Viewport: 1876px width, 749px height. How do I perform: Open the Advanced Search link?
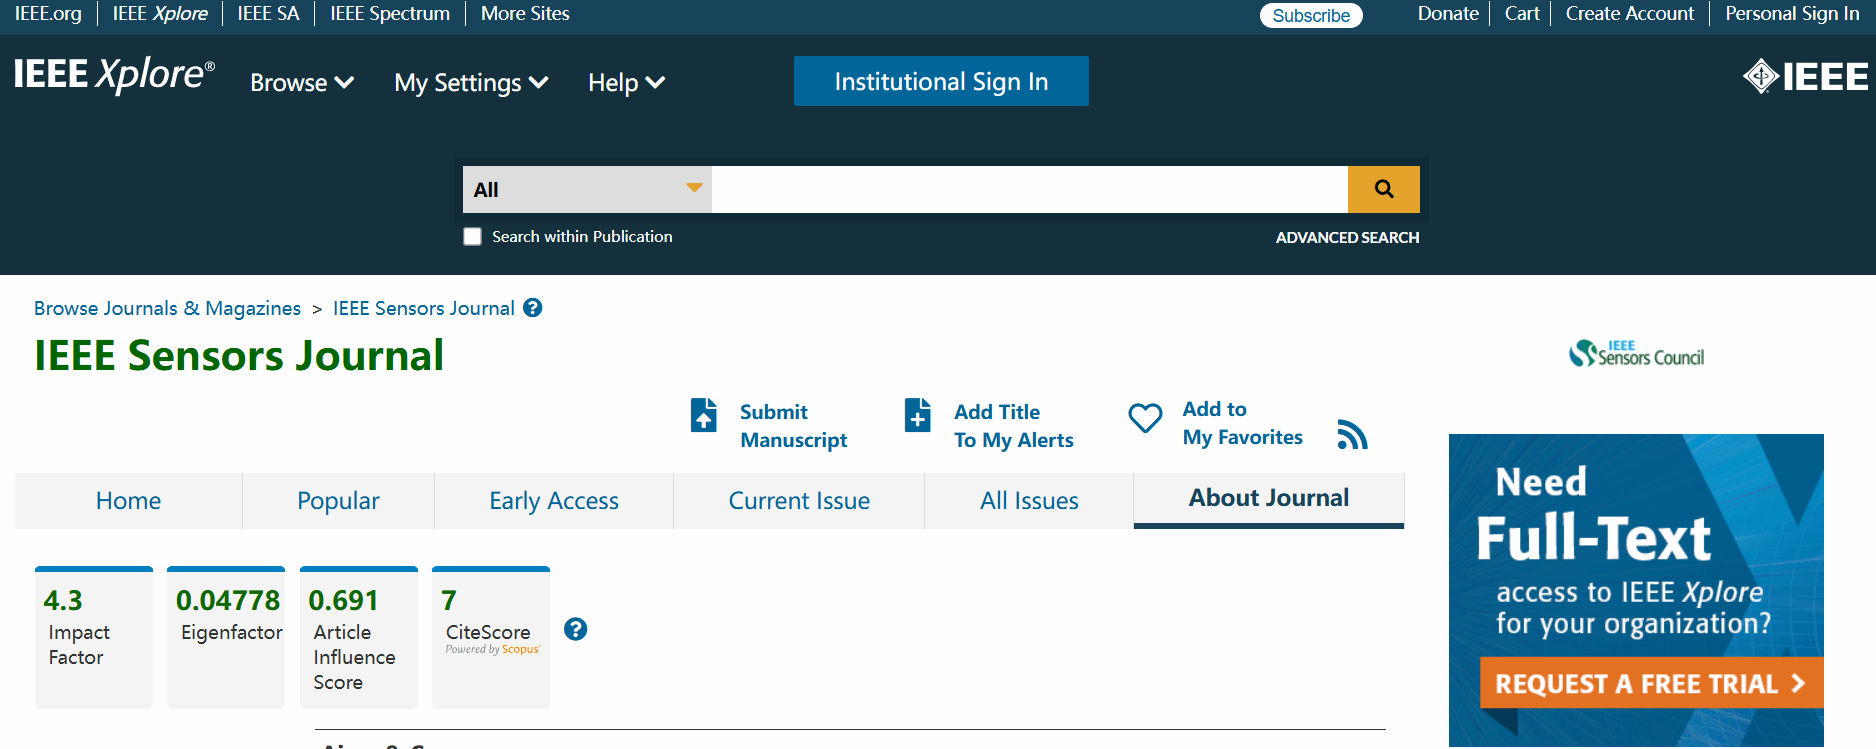coord(1346,238)
